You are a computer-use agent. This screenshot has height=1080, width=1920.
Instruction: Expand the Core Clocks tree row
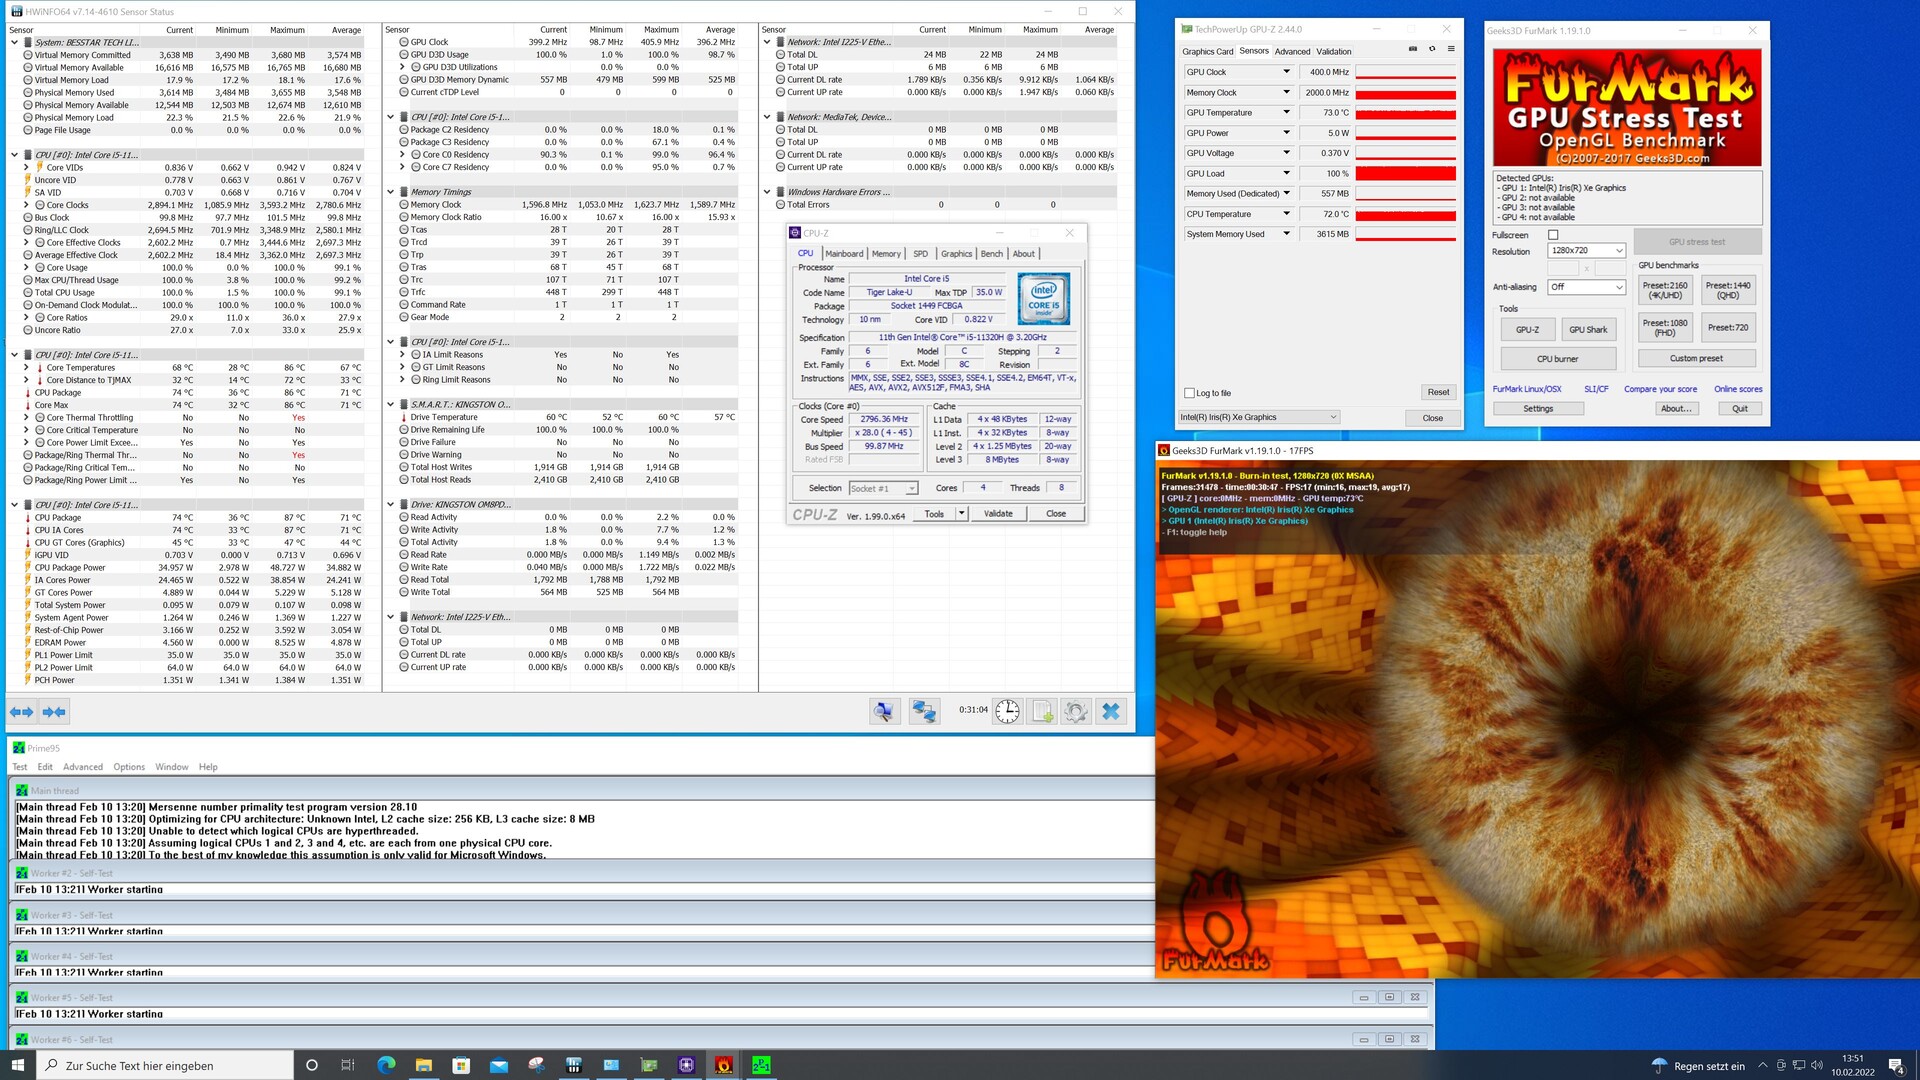(x=27, y=205)
